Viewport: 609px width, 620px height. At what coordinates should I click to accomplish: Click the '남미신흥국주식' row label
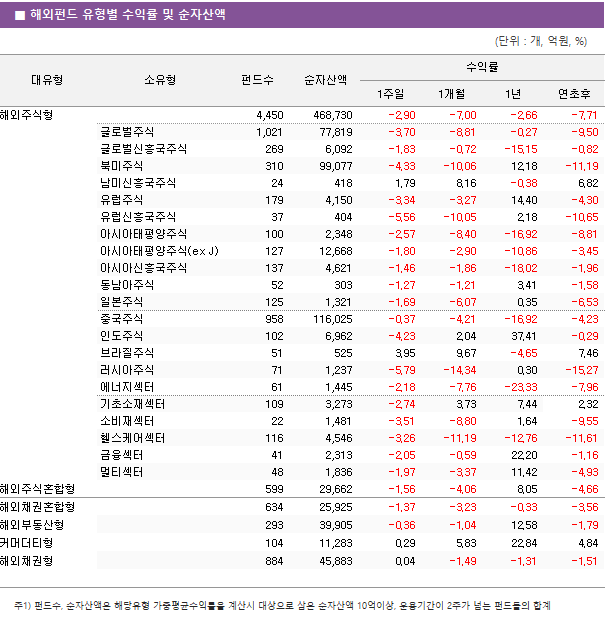click(138, 183)
